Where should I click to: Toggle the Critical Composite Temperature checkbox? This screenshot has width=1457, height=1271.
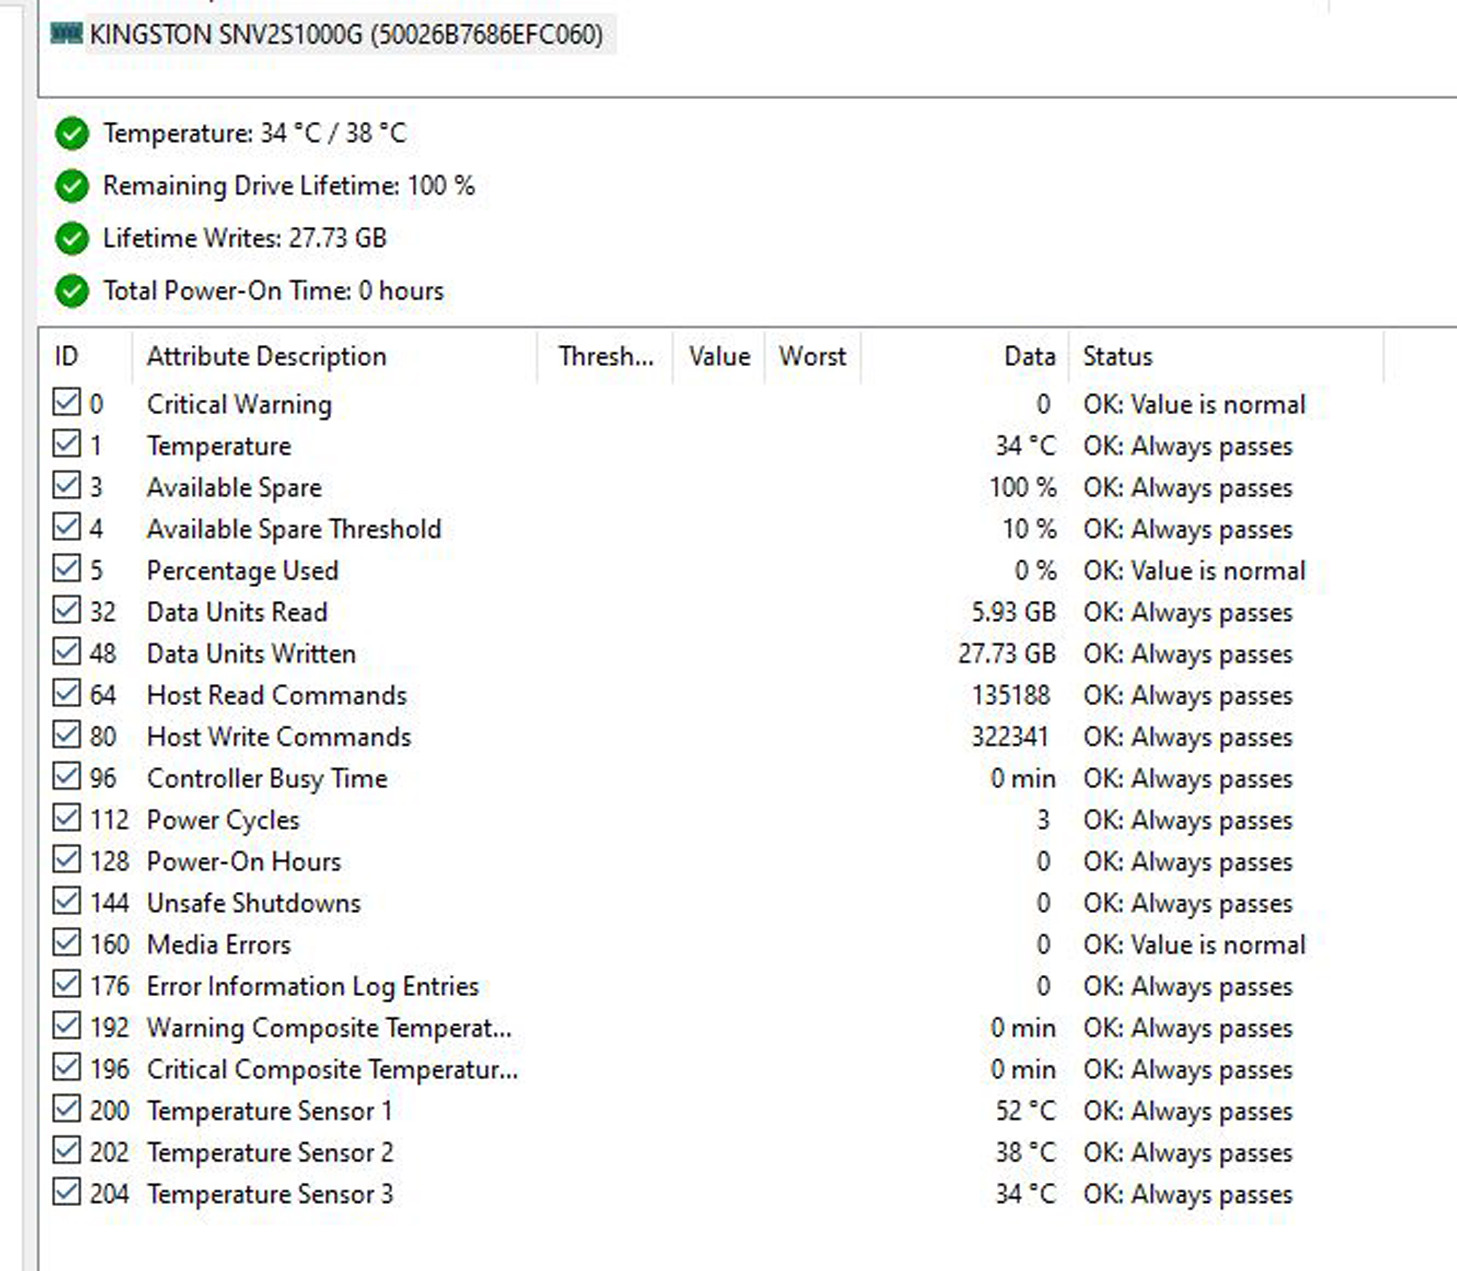point(67,1067)
